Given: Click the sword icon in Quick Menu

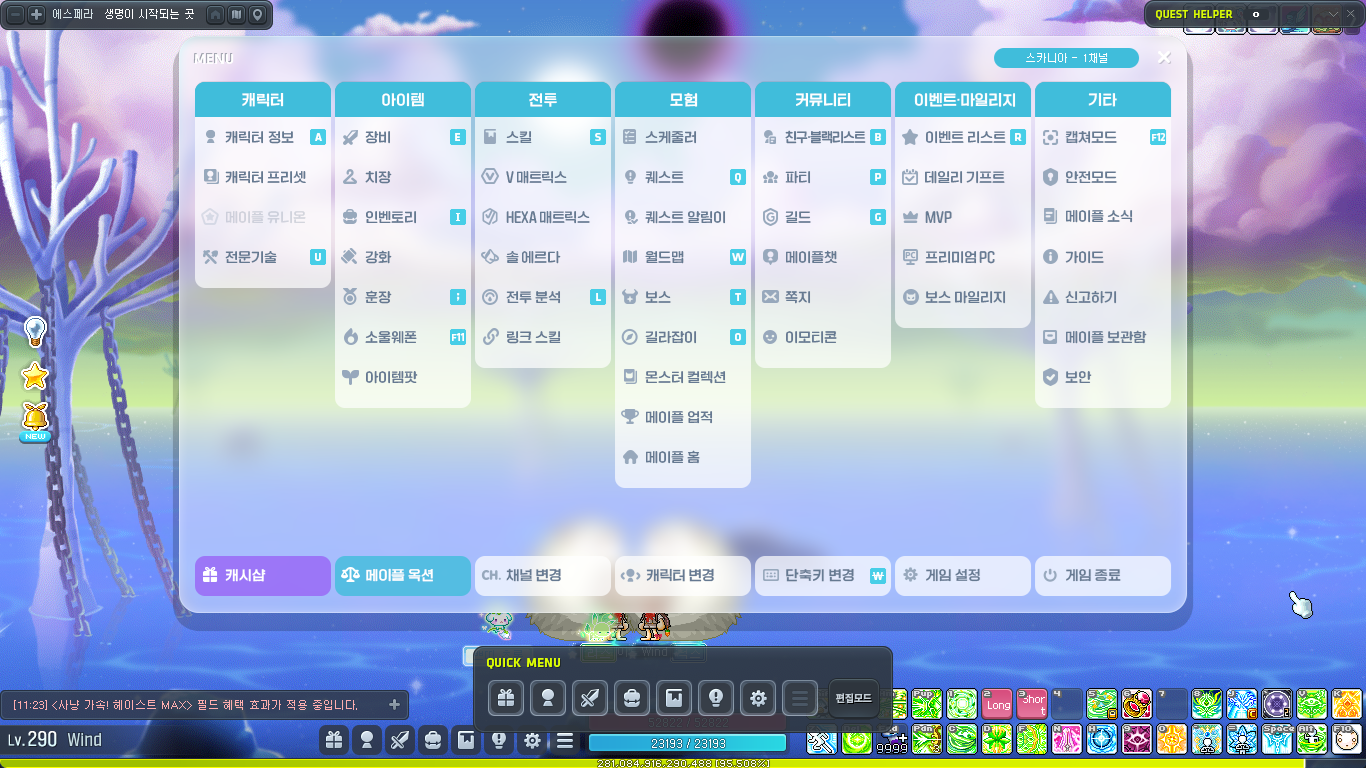Looking at the screenshot, I should click(589, 698).
